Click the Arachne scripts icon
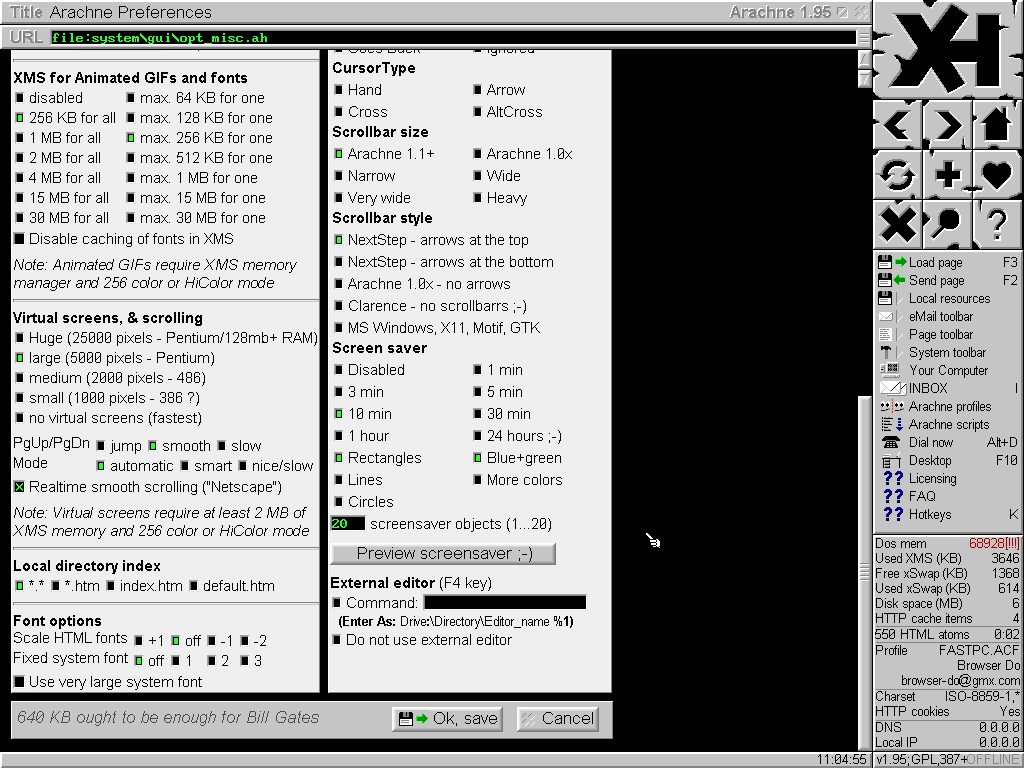Screen dimensions: 1024x768 pyautogui.click(x=891, y=424)
